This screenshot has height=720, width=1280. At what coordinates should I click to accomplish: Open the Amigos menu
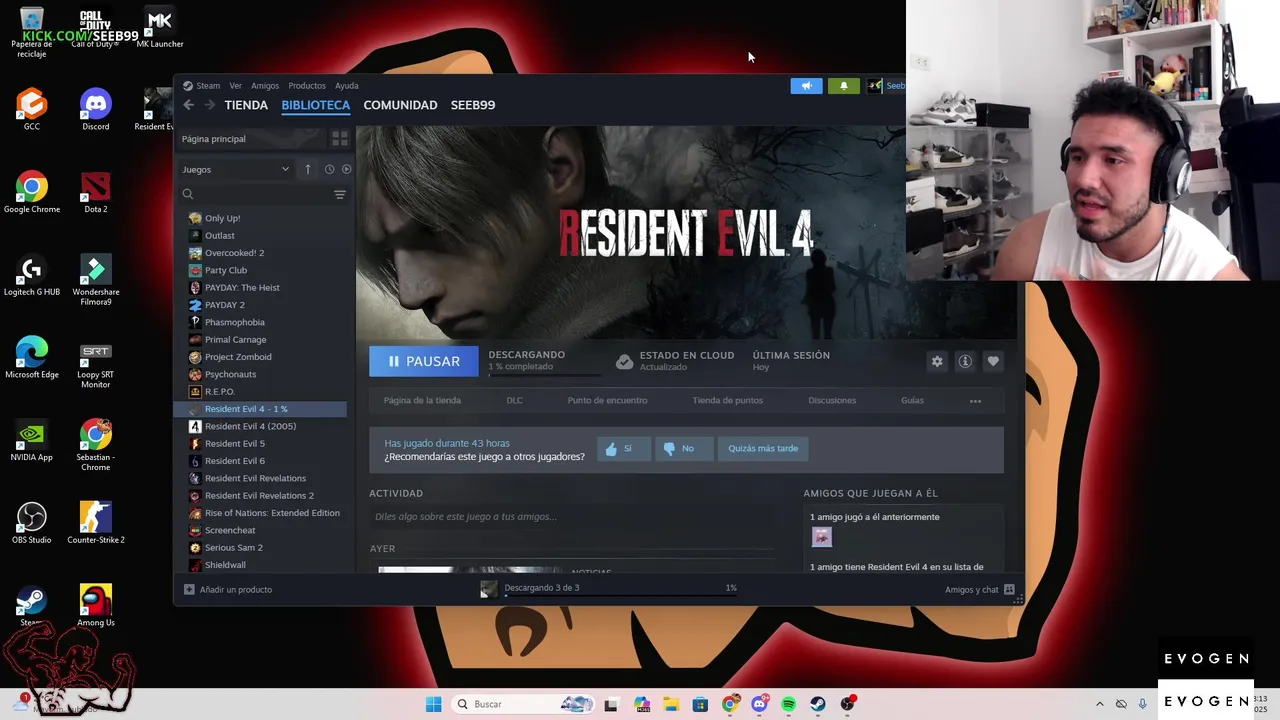(x=265, y=86)
